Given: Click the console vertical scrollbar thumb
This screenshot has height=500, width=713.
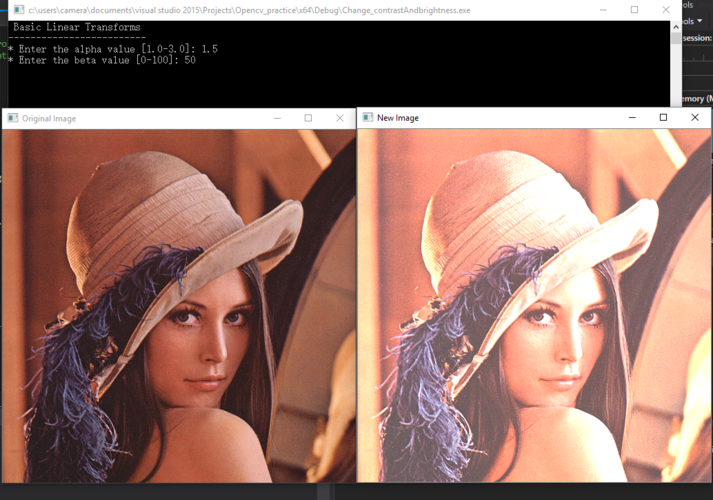Looking at the screenshot, I should (x=676, y=38).
